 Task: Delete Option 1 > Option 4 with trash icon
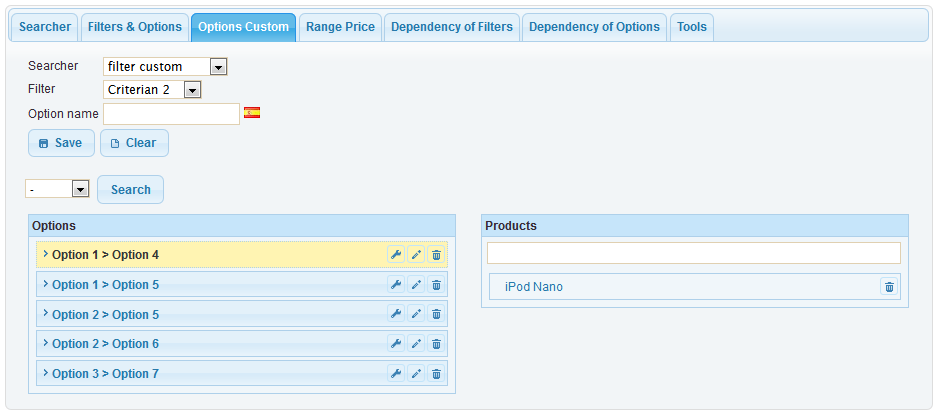436,255
